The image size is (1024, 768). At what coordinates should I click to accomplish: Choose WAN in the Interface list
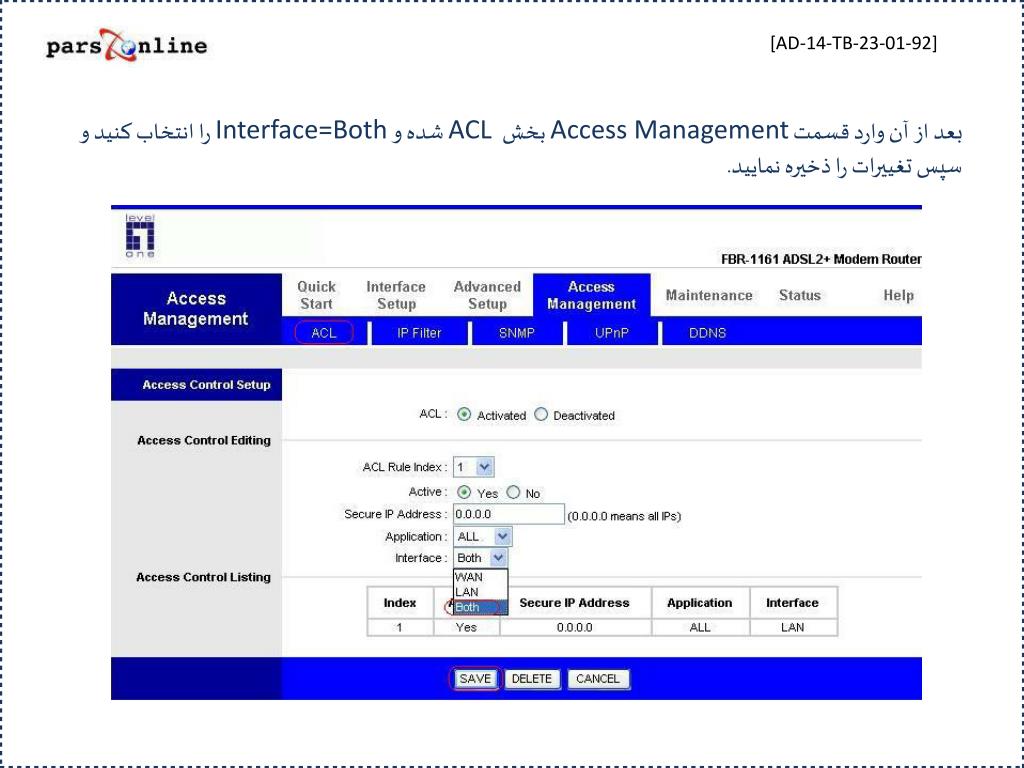[480, 577]
